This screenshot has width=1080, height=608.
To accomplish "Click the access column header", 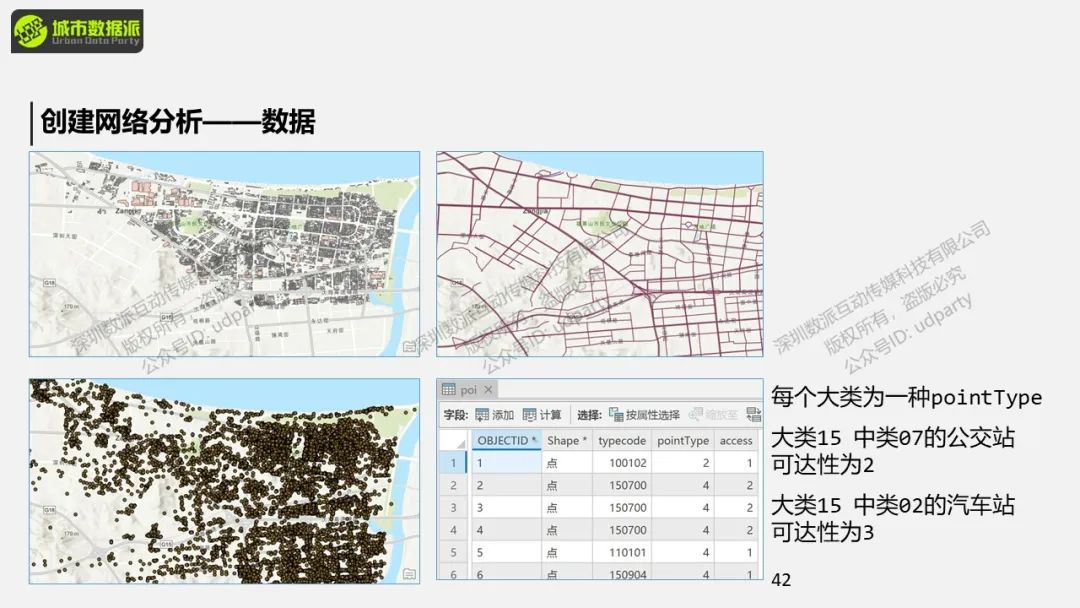I will (x=736, y=441).
